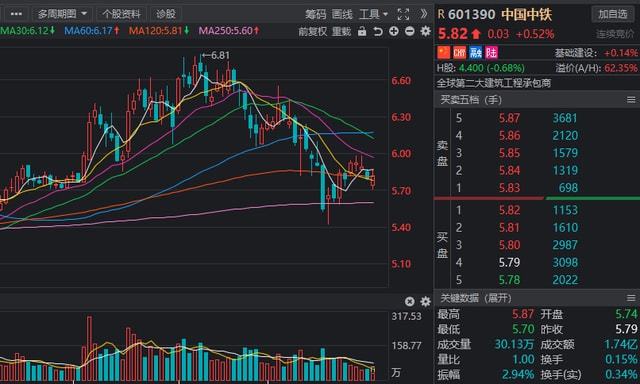Click buy level 1 price 5.82
This screenshot has height=384, width=640.
click(509, 210)
